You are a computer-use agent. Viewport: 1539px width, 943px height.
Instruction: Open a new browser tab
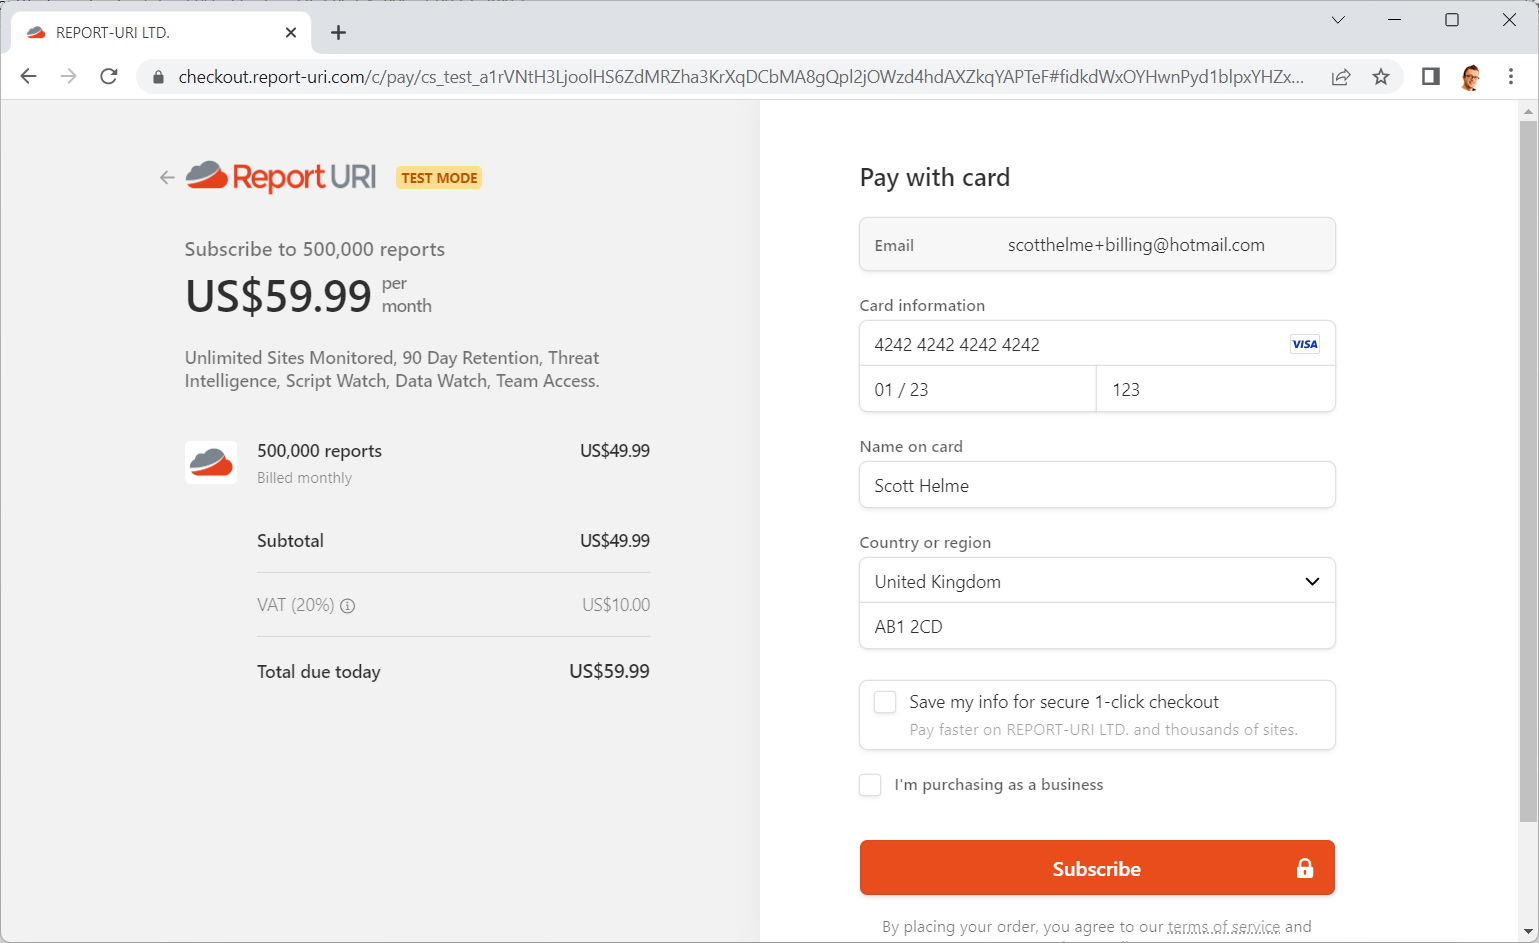[339, 33]
